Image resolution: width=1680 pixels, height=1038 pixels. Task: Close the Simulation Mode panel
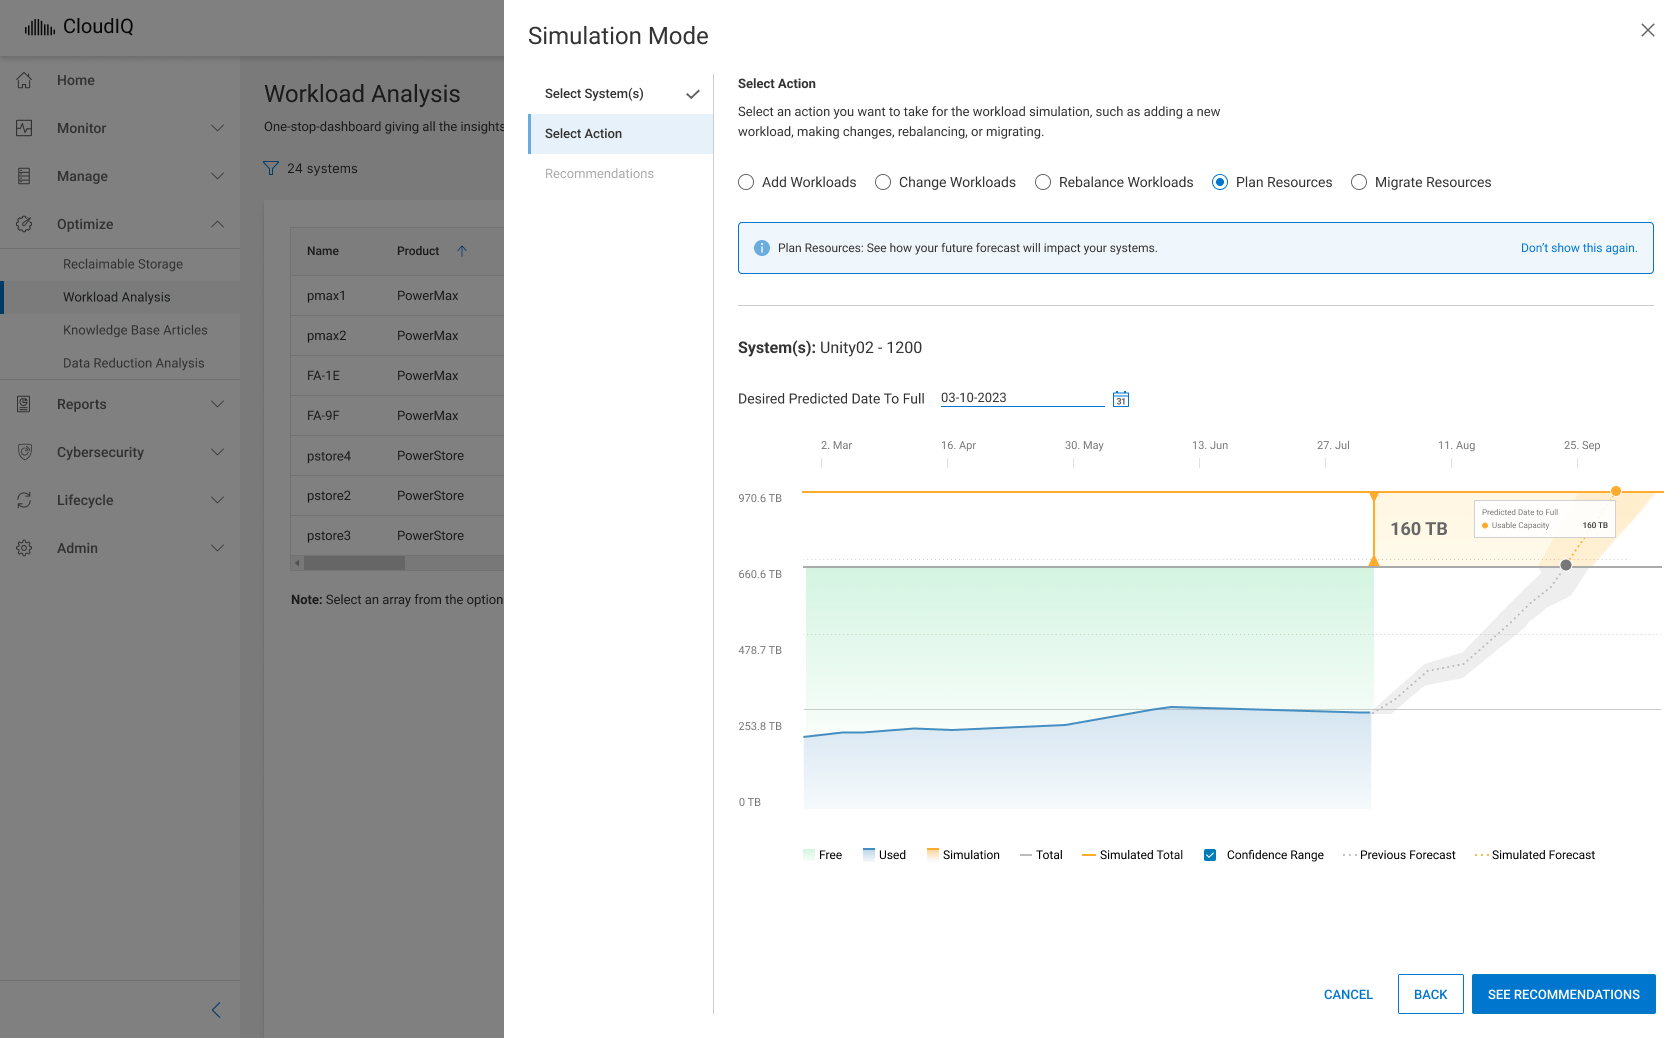click(x=1648, y=30)
